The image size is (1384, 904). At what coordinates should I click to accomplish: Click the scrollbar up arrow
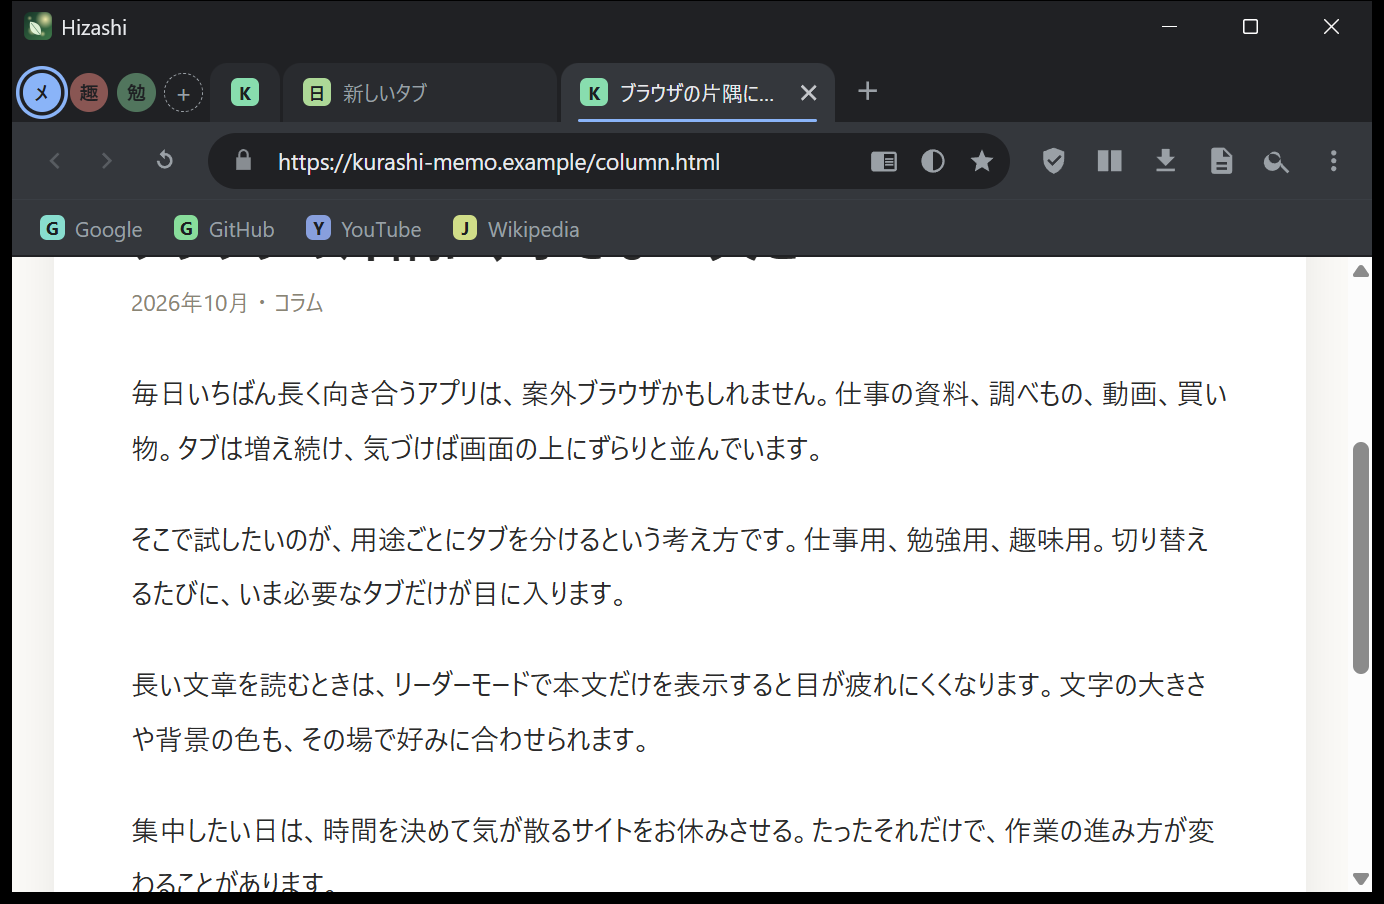click(1361, 271)
